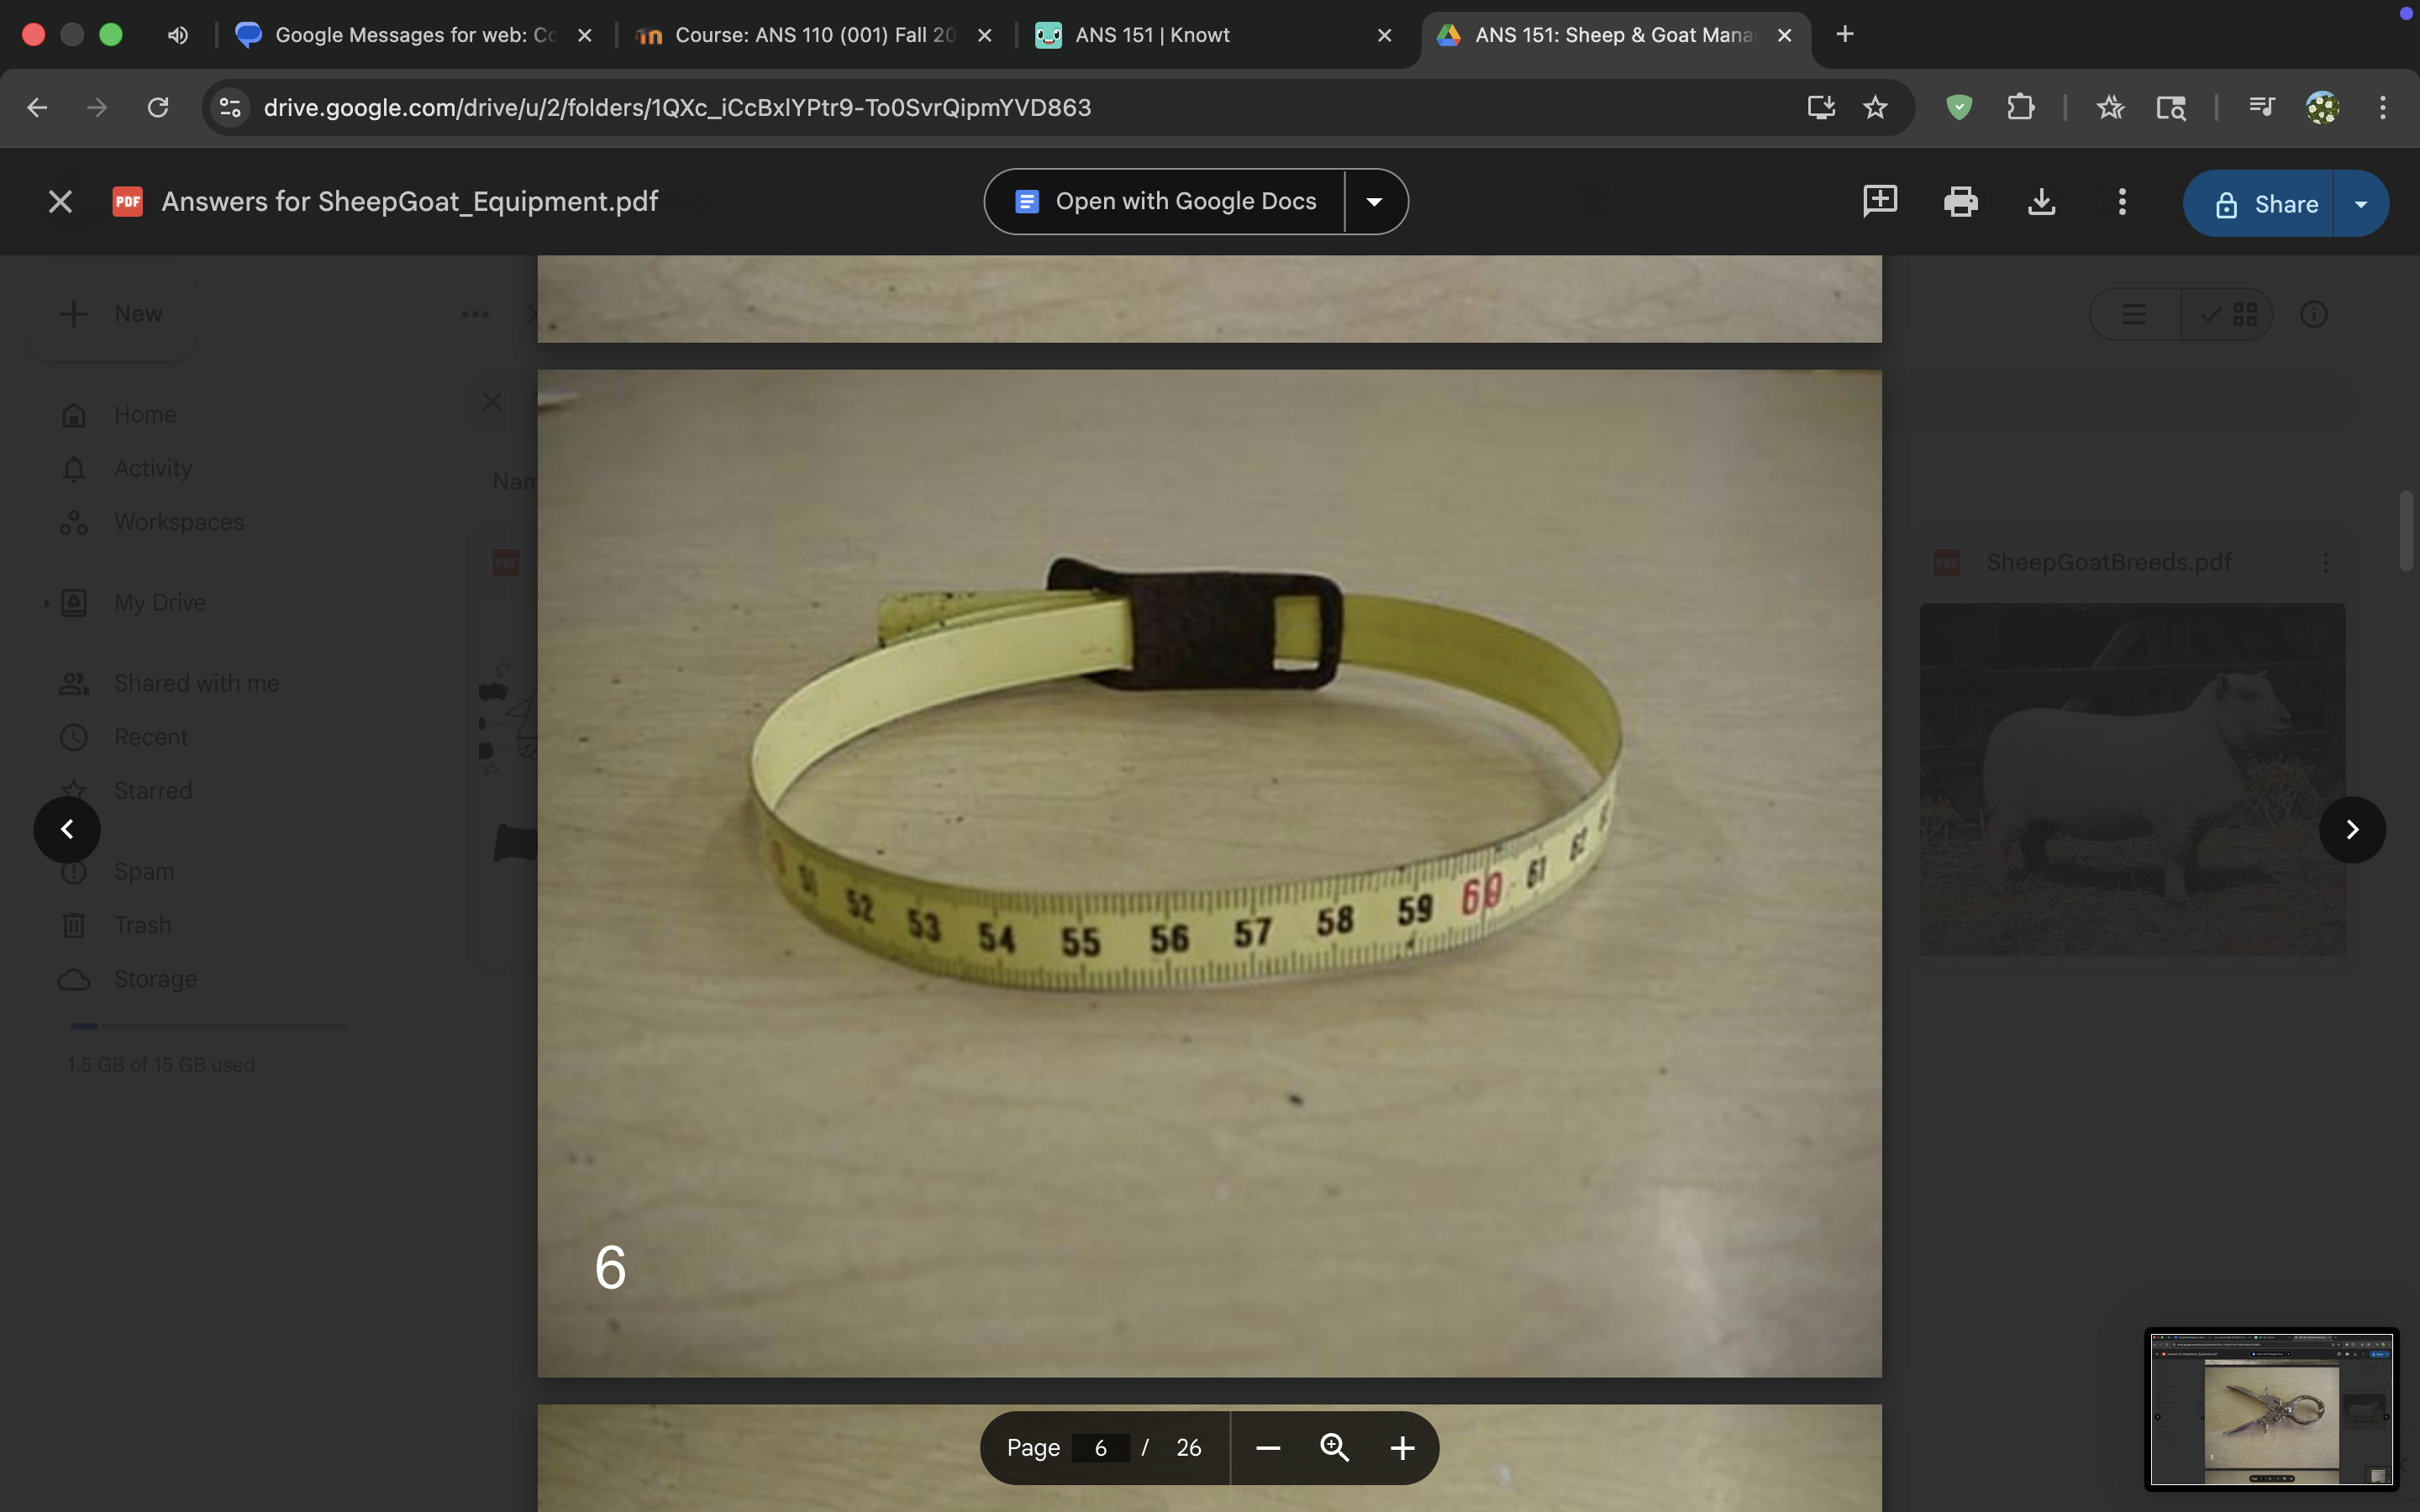Screen dimensions: 2420x1512
Task: Zoom out with the minus icon
Action: click(1268, 1448)
